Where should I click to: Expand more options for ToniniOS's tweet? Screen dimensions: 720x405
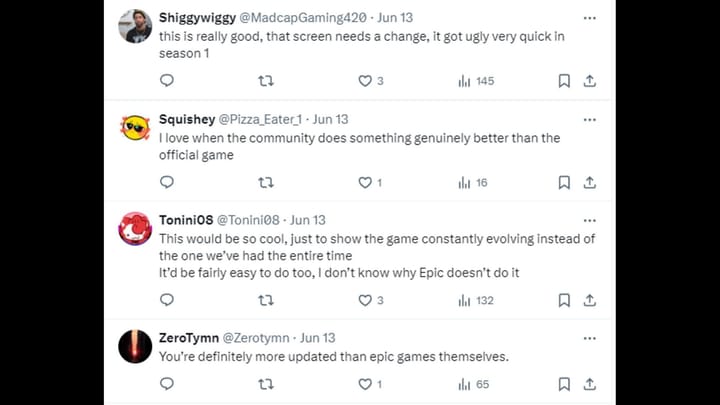(590, 220)
